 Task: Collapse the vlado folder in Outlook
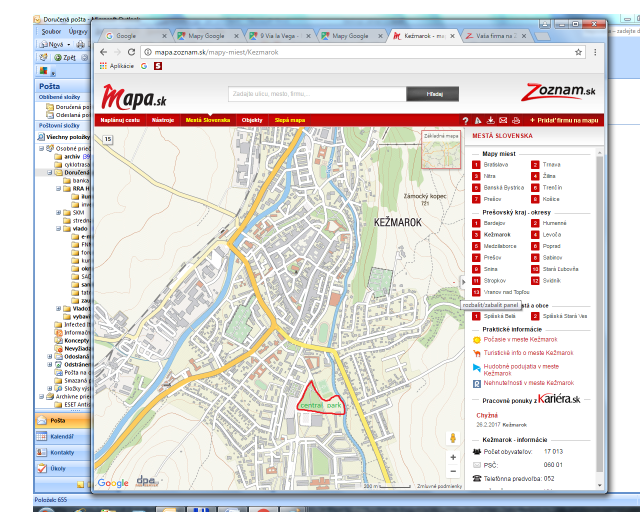click(x=58, y=229)
